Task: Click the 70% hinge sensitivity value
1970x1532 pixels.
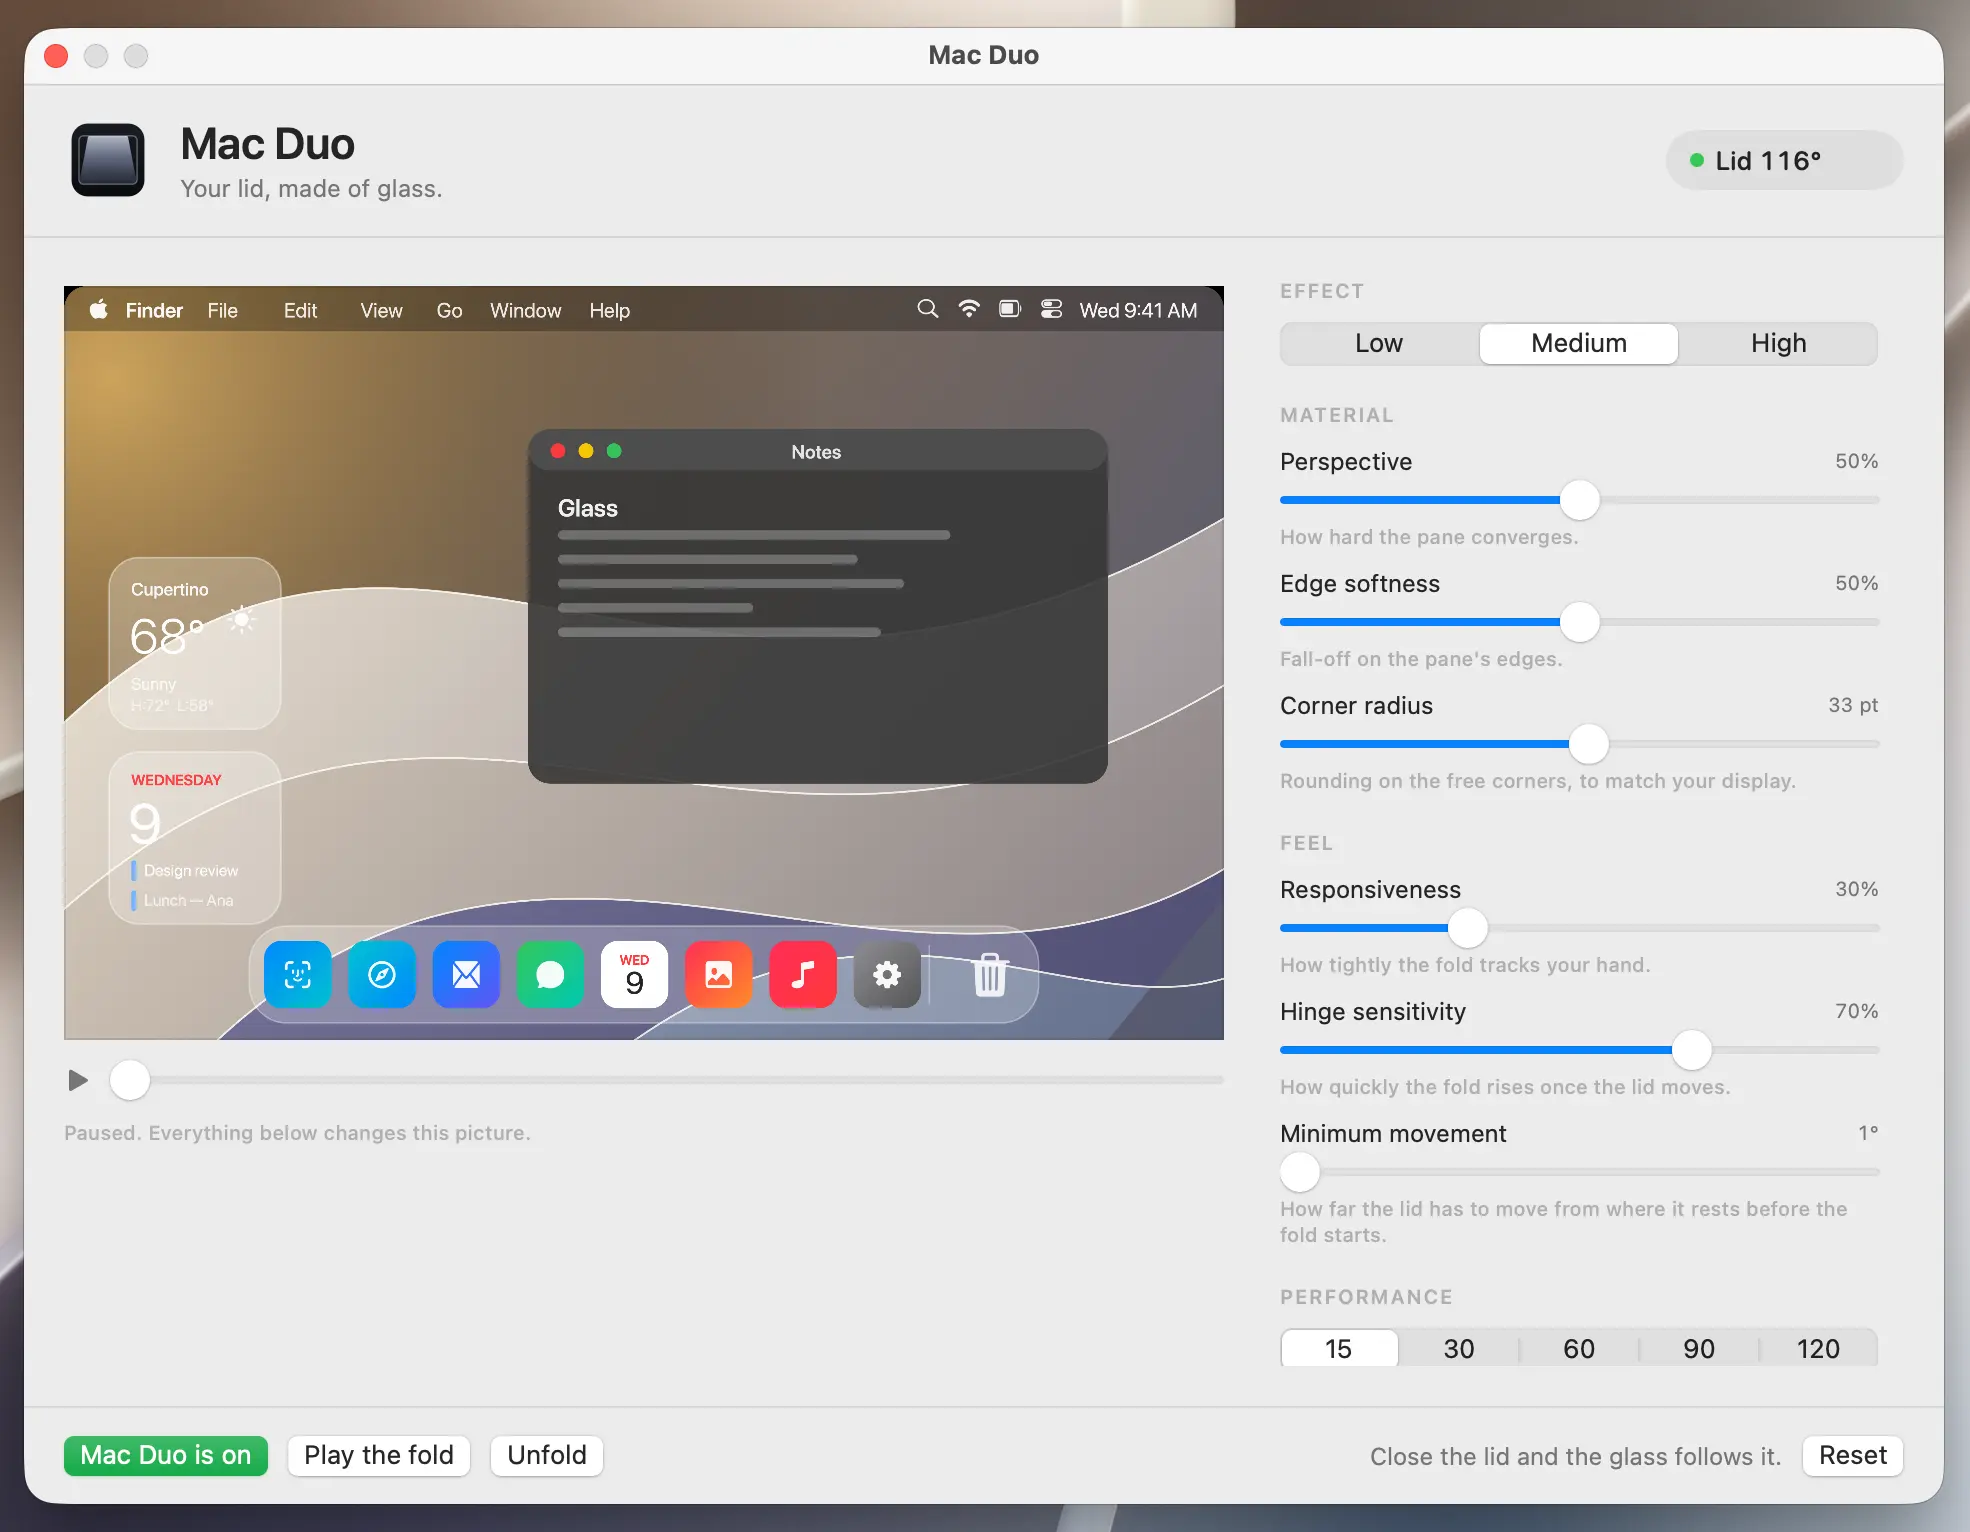Action: tap(1856, 1011)
